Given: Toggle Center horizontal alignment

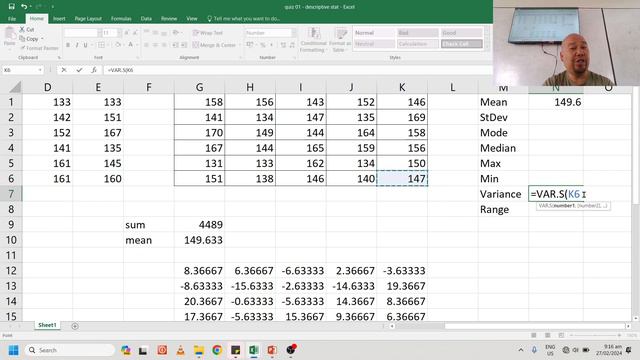Looking at the screenshot, I should click(x=155, y=45).
